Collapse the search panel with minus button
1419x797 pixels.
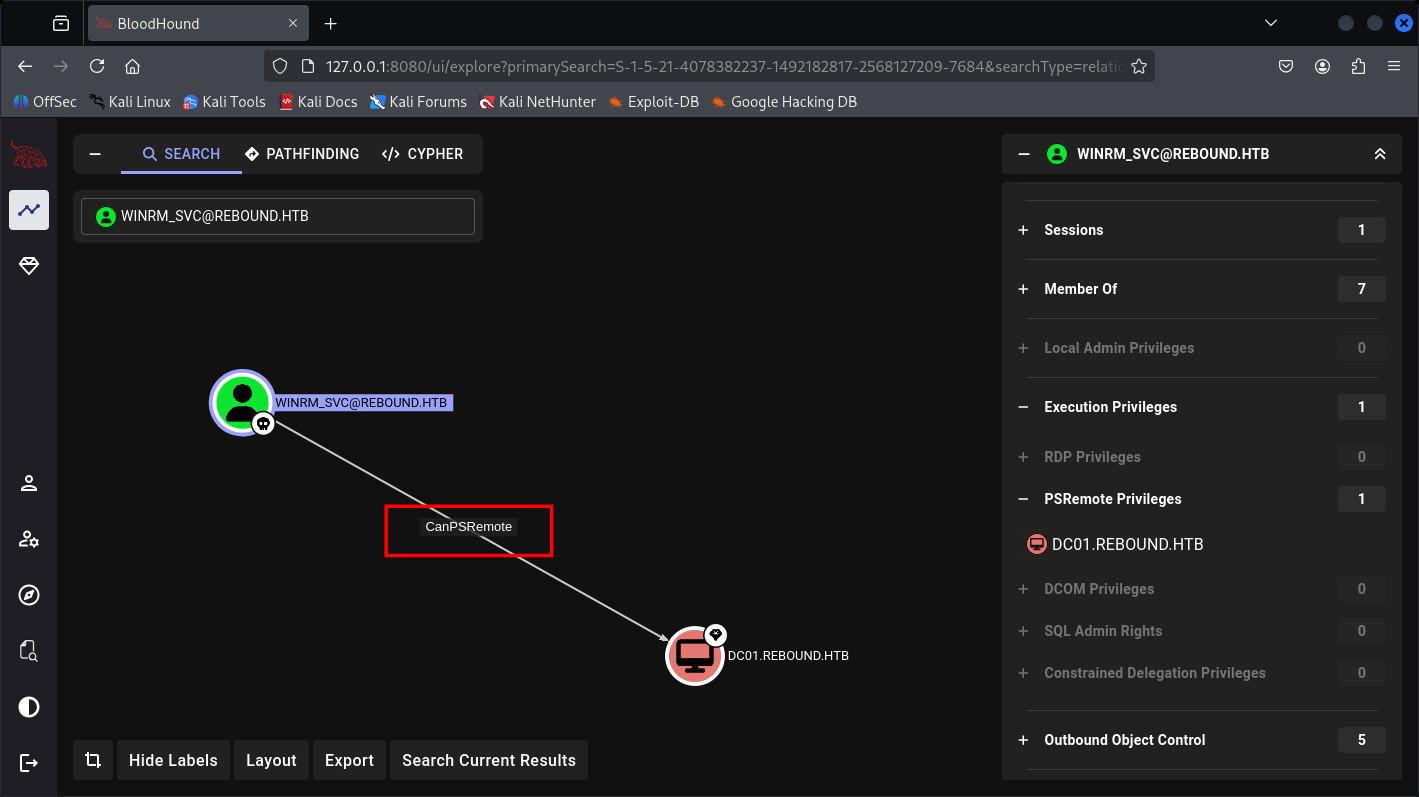[95, 154]
